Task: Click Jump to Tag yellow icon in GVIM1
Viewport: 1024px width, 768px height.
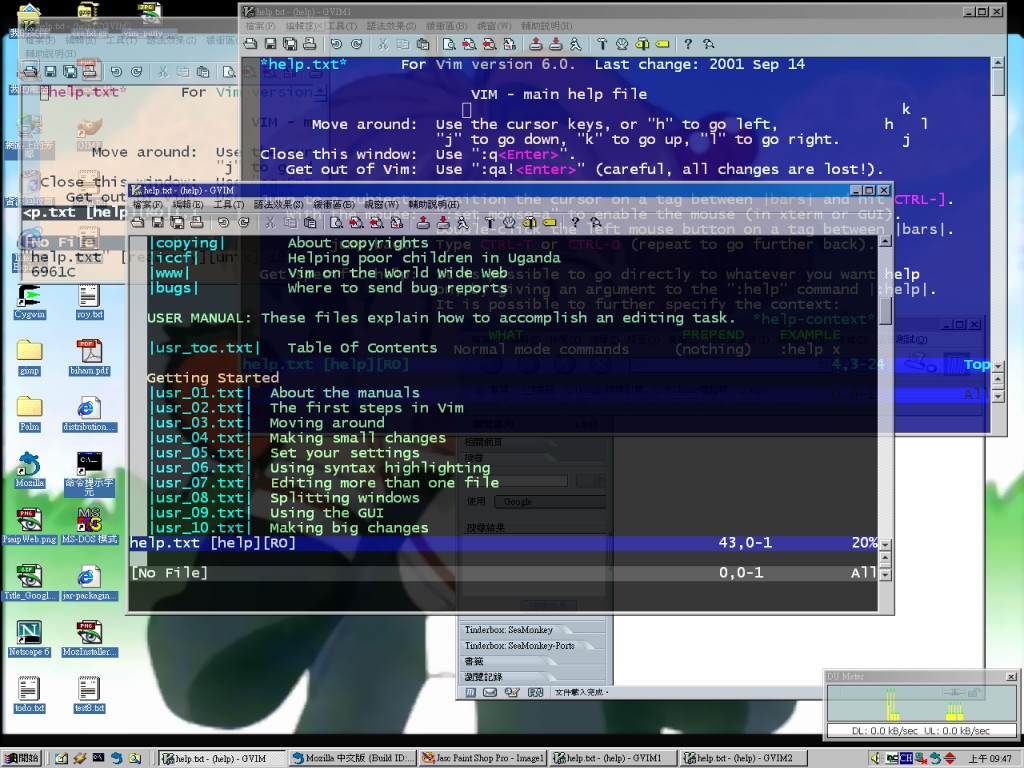Action: pyautogui.click(x=662, y=44)
